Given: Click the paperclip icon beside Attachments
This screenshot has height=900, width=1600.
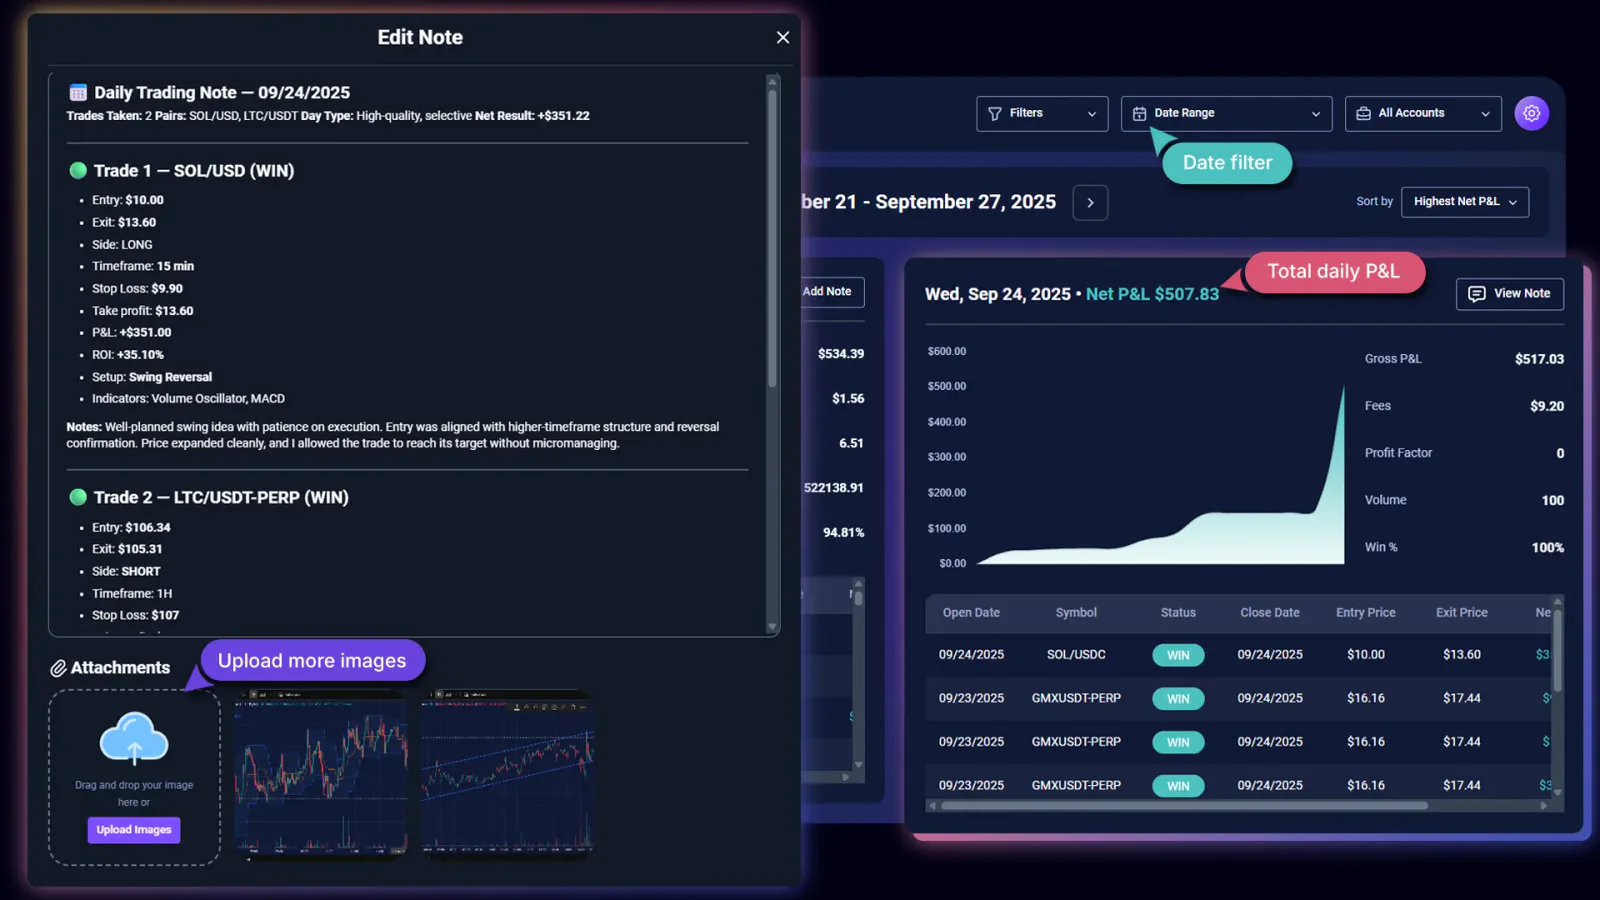Looking at the screenshot, I should 61,667.
